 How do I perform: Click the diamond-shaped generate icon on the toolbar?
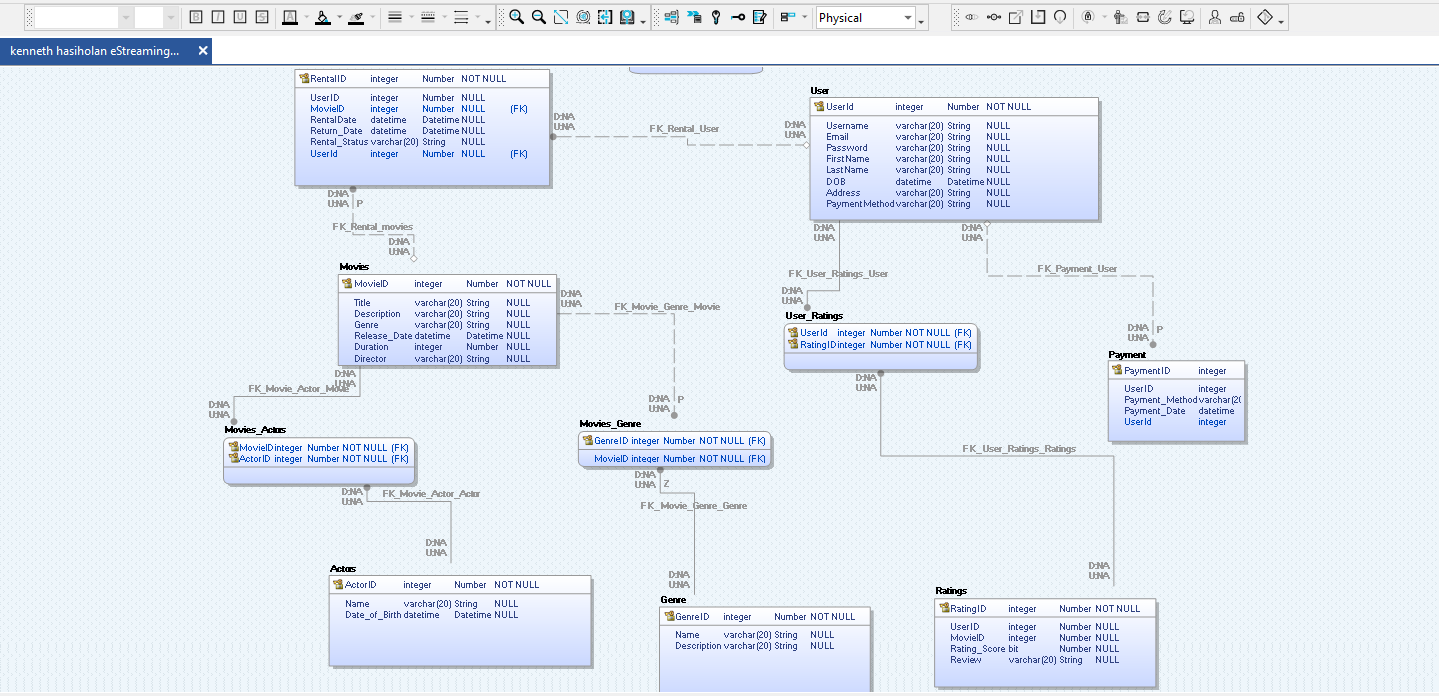click(x=1266, y=16)
